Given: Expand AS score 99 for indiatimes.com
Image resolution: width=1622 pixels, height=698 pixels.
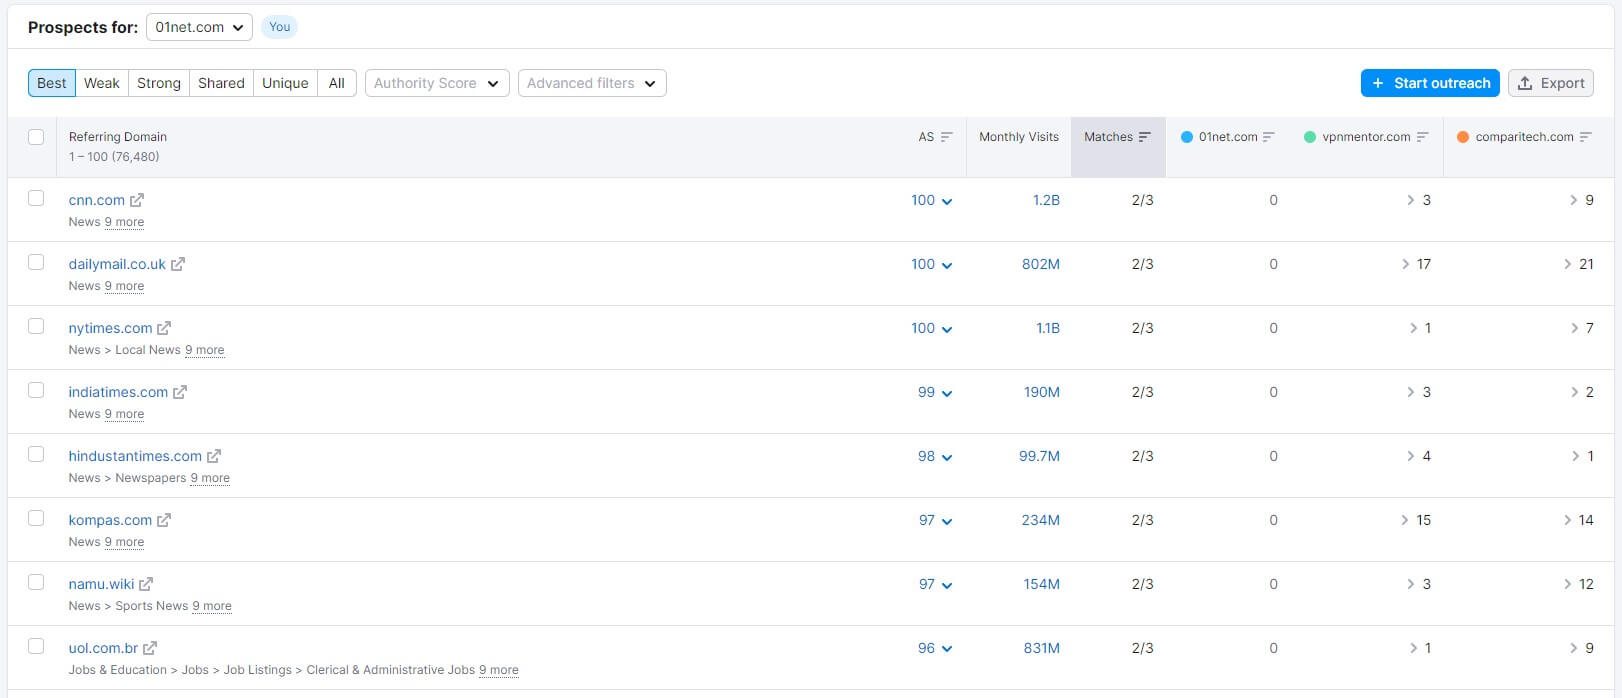Looking at the screenshot, I should click(x=935, y=392).
